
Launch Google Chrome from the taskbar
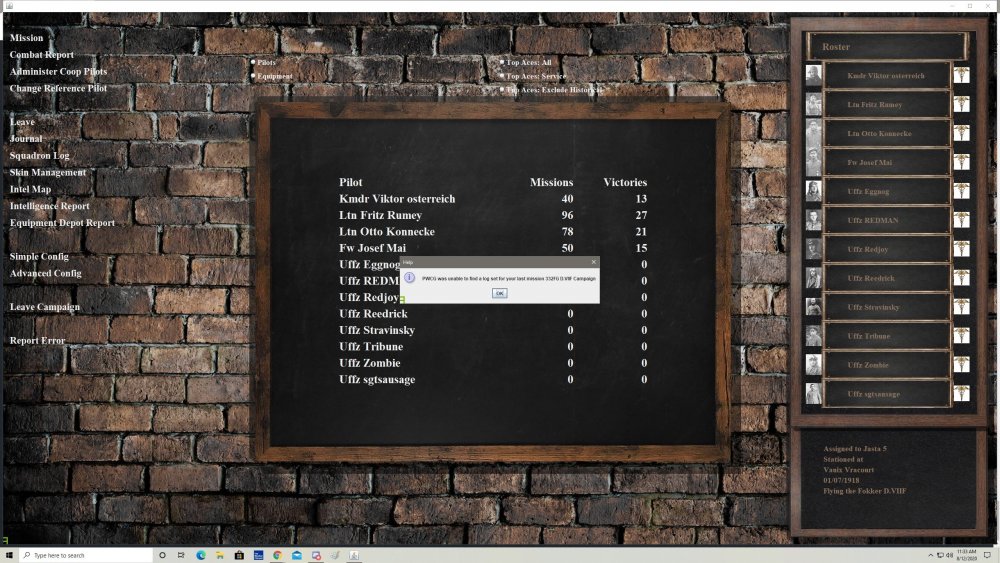coord(277,555)
